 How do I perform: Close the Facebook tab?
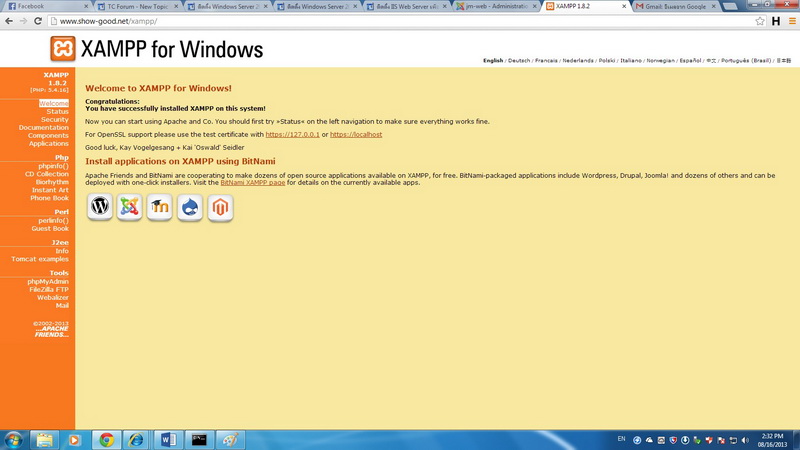[86, 6]
